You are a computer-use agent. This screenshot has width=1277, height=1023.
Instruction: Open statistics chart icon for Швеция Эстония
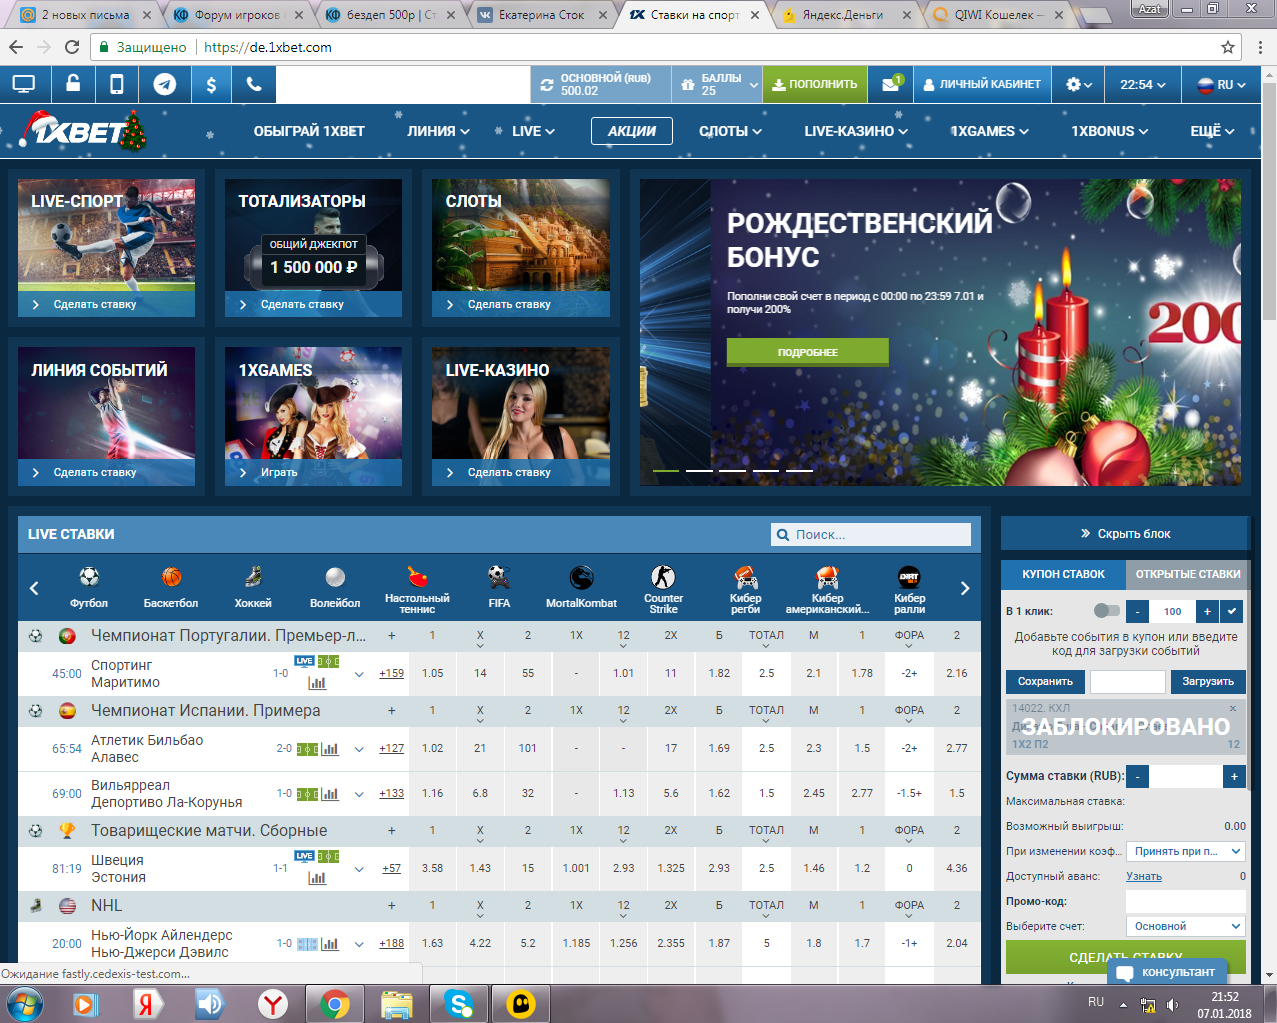pyautogui.click(x=317, y=878)
